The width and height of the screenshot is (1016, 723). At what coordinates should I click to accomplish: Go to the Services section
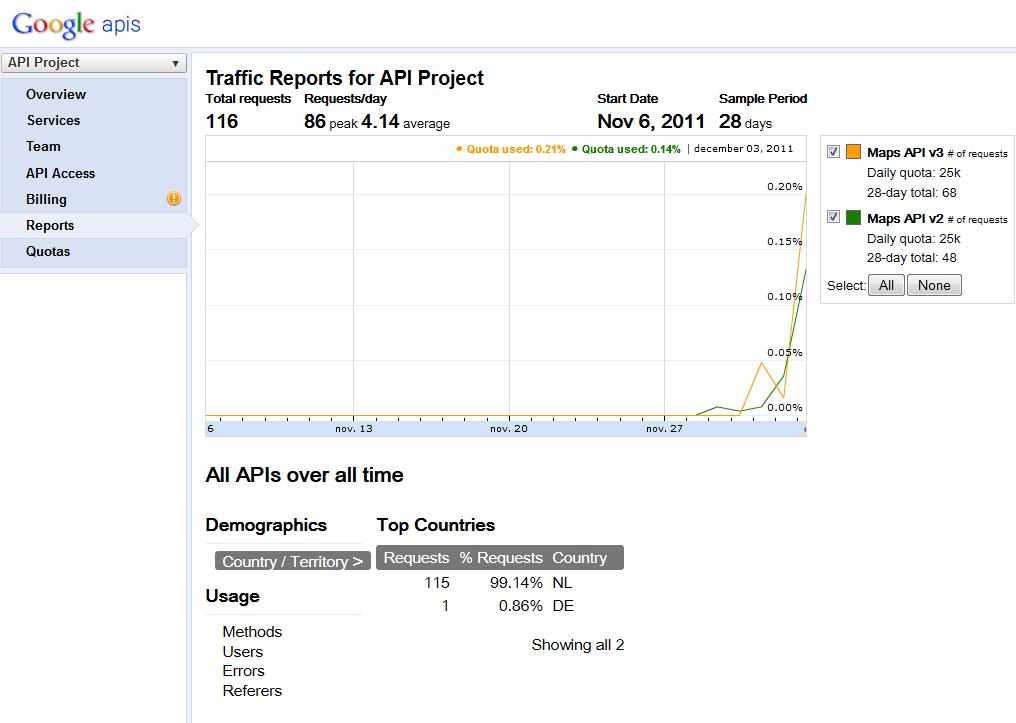[53, 120]
